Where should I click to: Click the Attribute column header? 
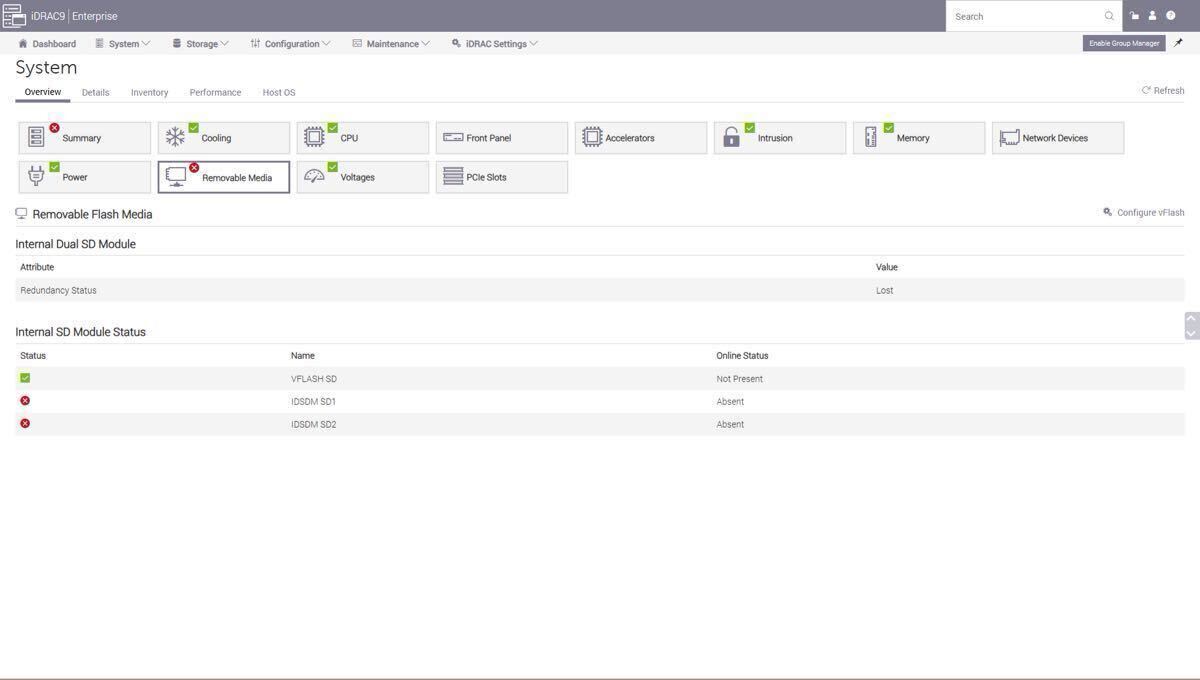point(37,267)
